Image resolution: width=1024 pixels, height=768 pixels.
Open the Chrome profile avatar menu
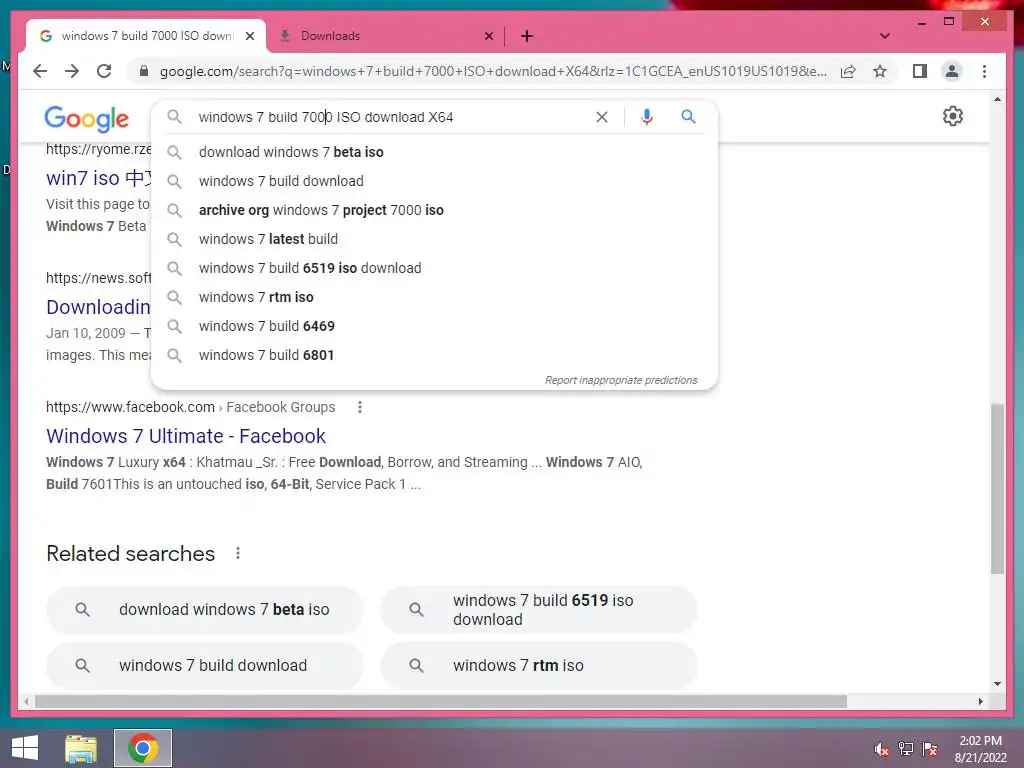pos(952,71)
